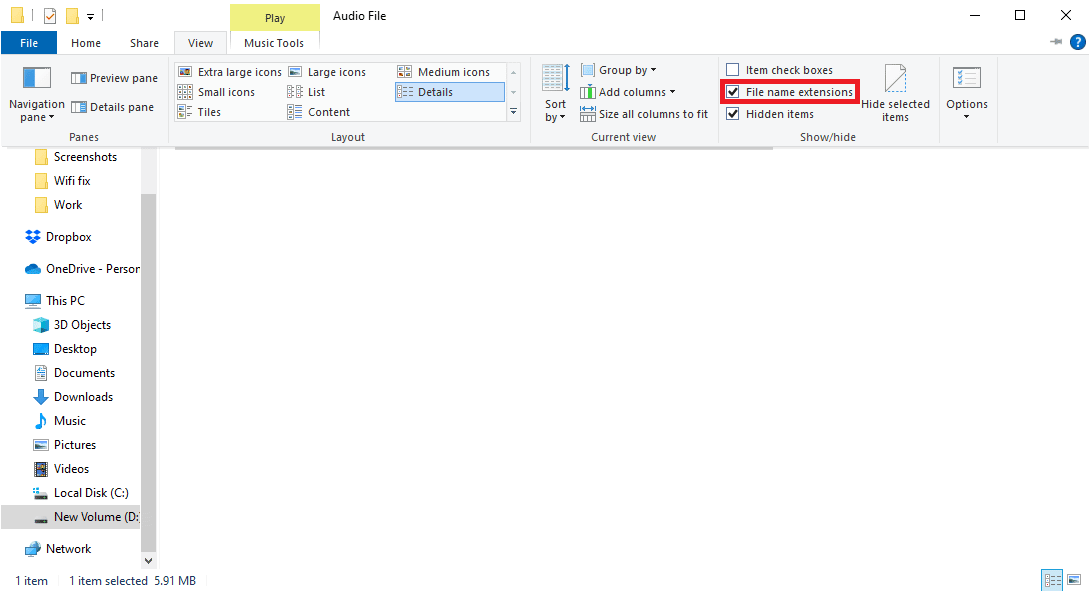
Task: Click the scroll down arrow in sidebar
Action: click(x=148, y=560)
